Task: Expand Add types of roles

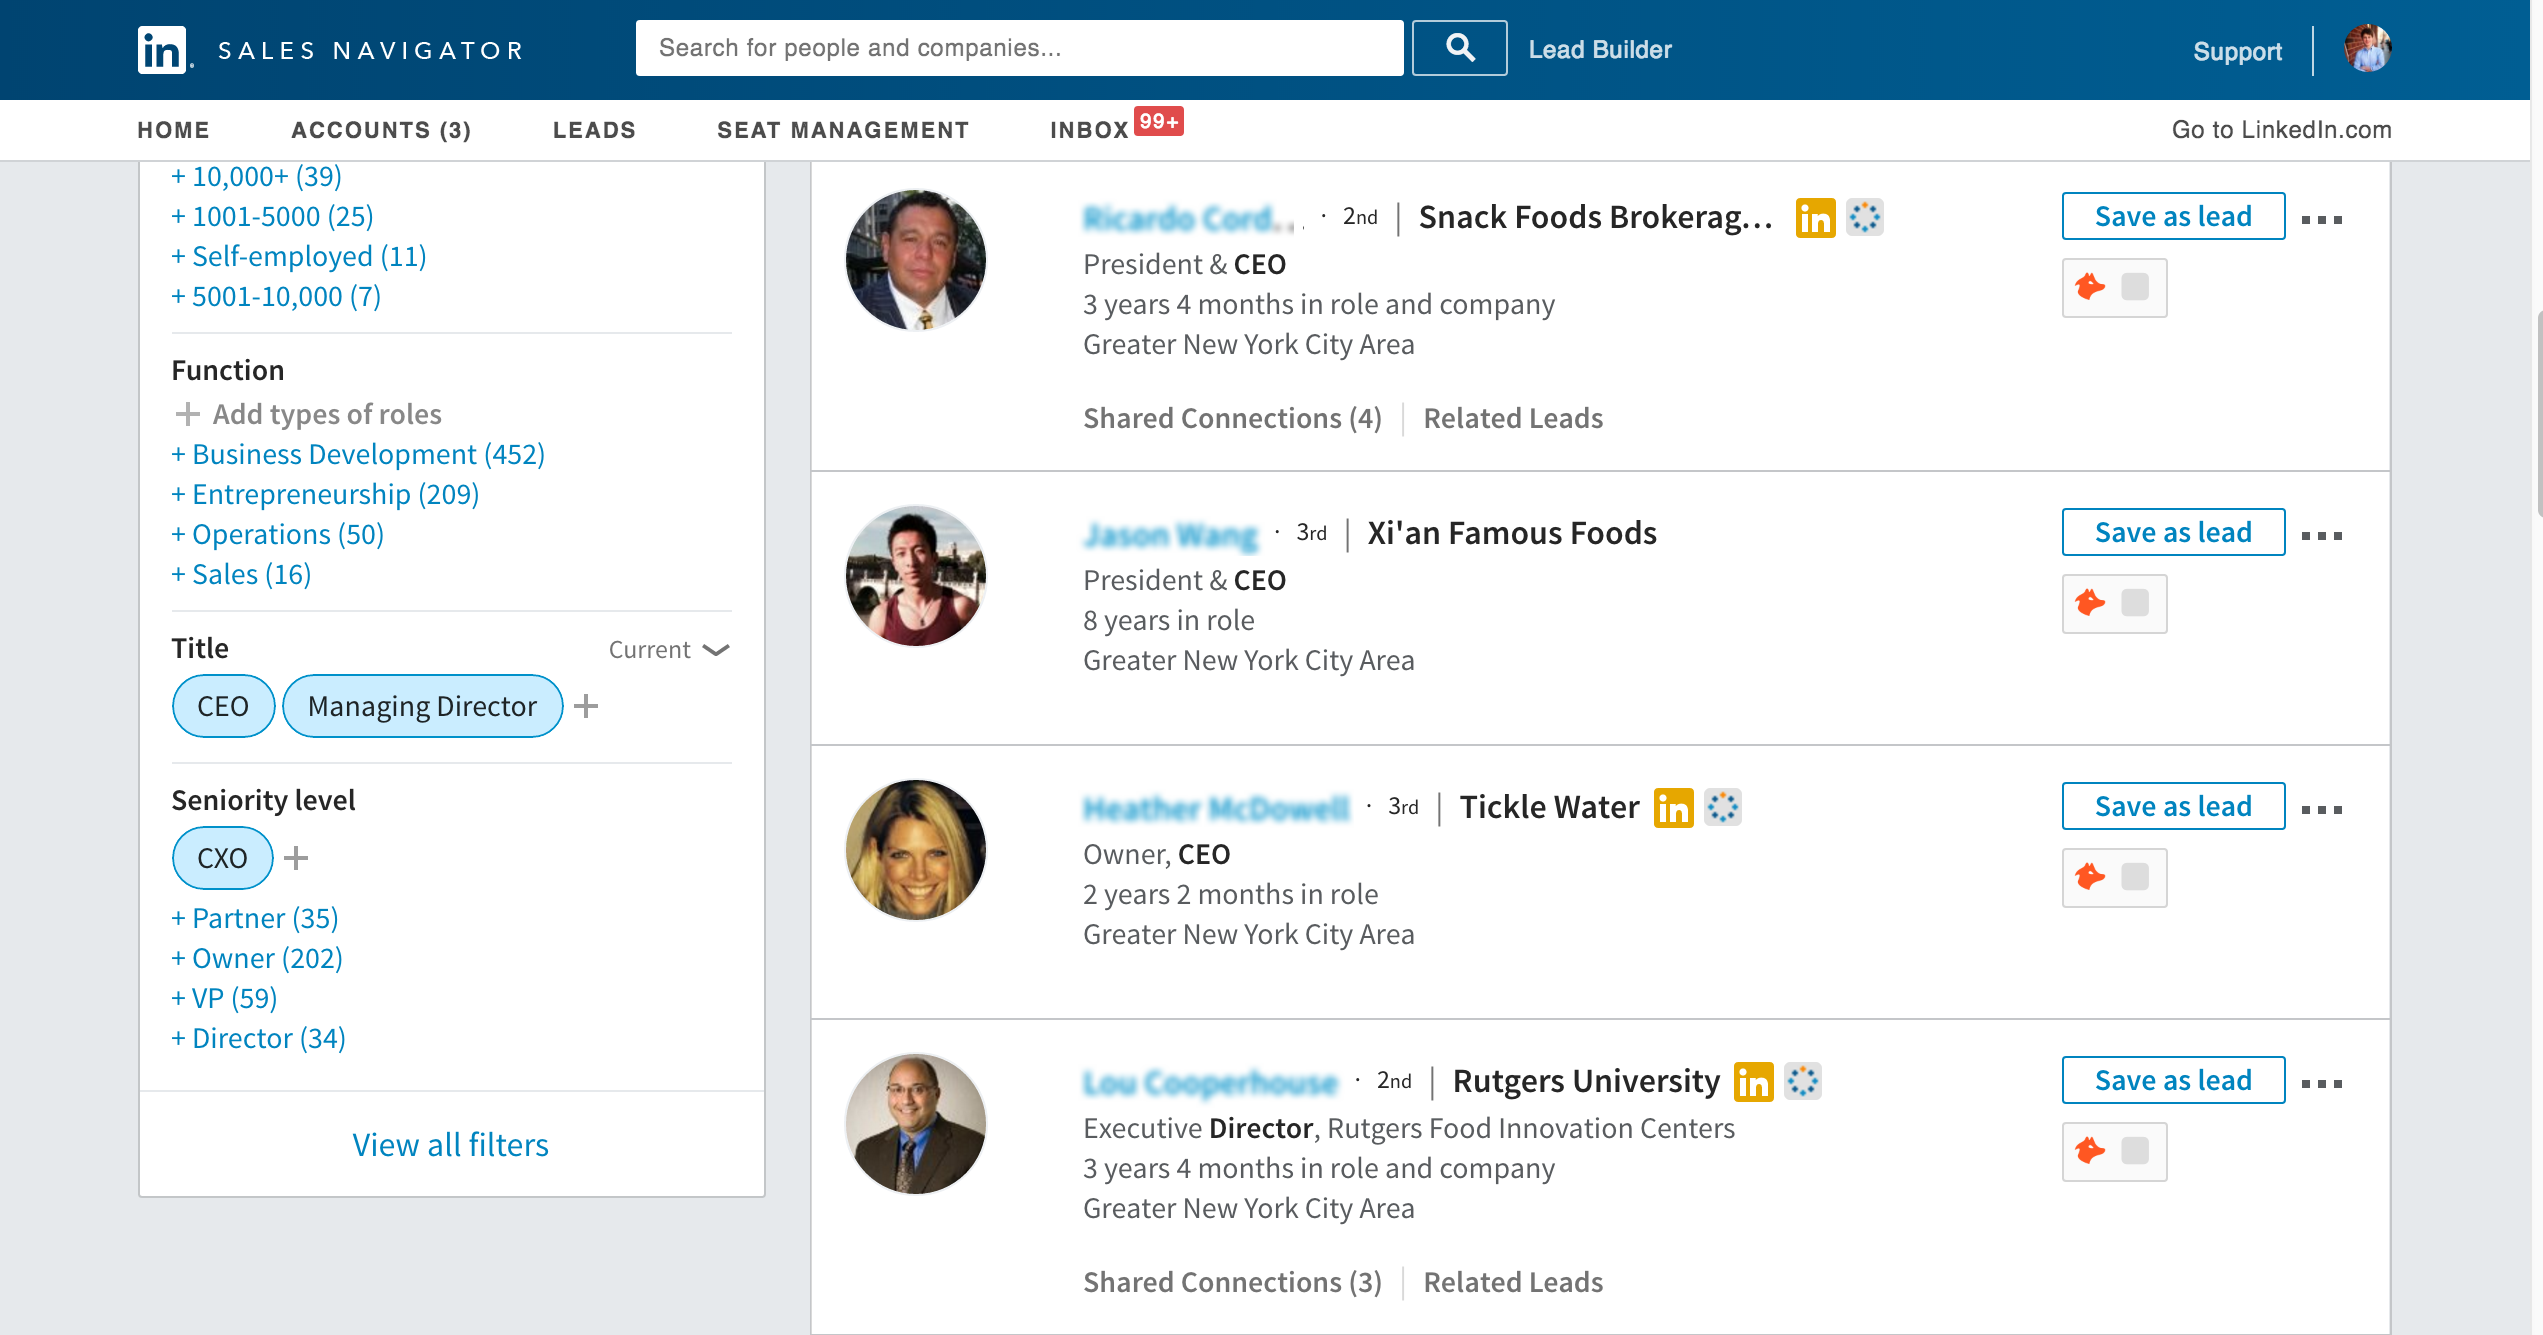Action: click(308, 414)
